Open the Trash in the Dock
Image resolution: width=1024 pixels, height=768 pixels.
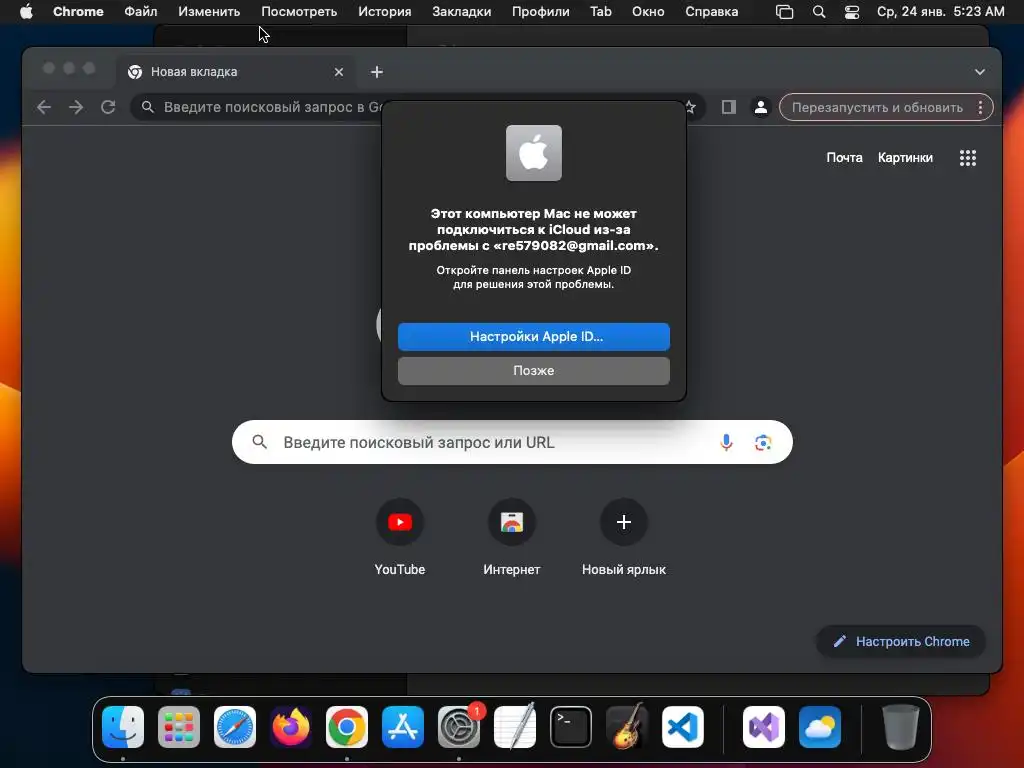point(901,727)
